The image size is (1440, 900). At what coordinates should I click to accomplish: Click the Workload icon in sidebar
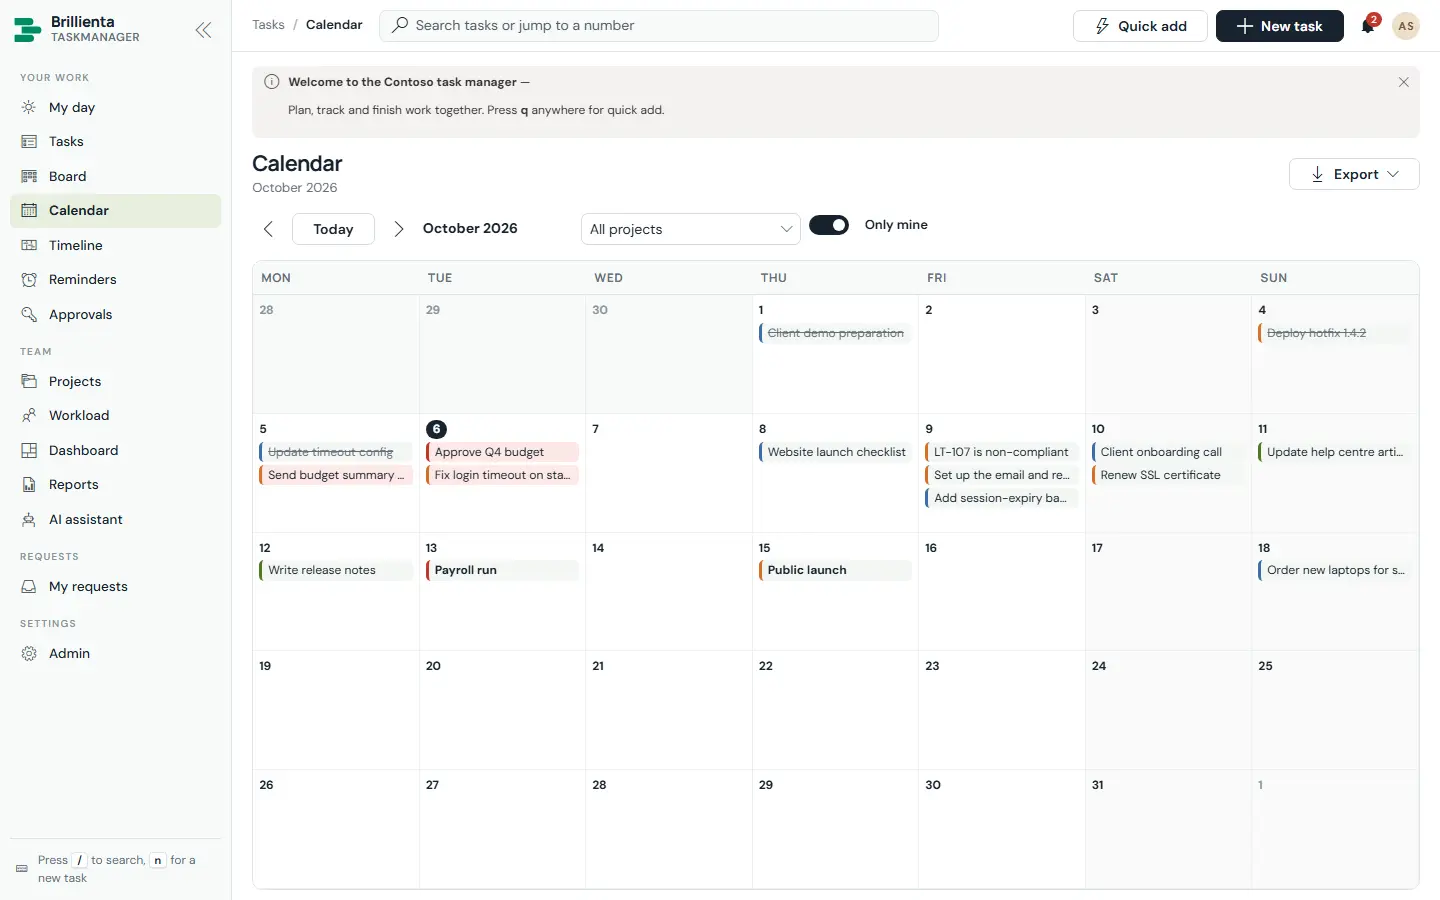point(29,416)
